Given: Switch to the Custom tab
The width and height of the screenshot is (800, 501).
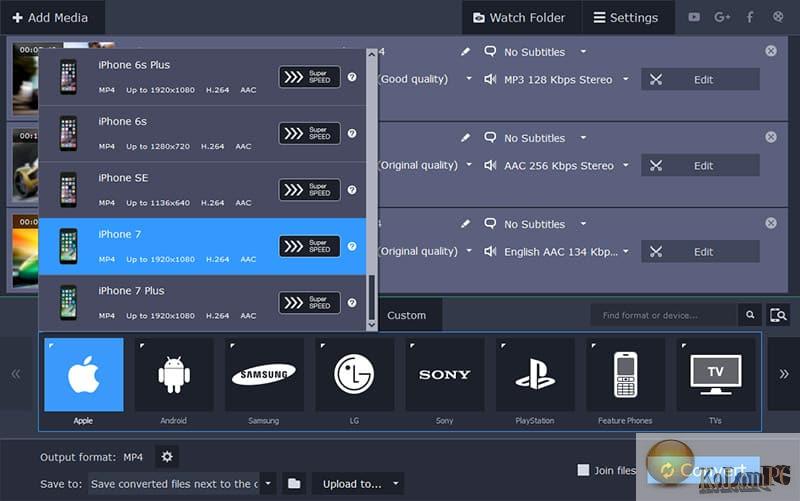Looking at the screenshot, I should [407, 315].
